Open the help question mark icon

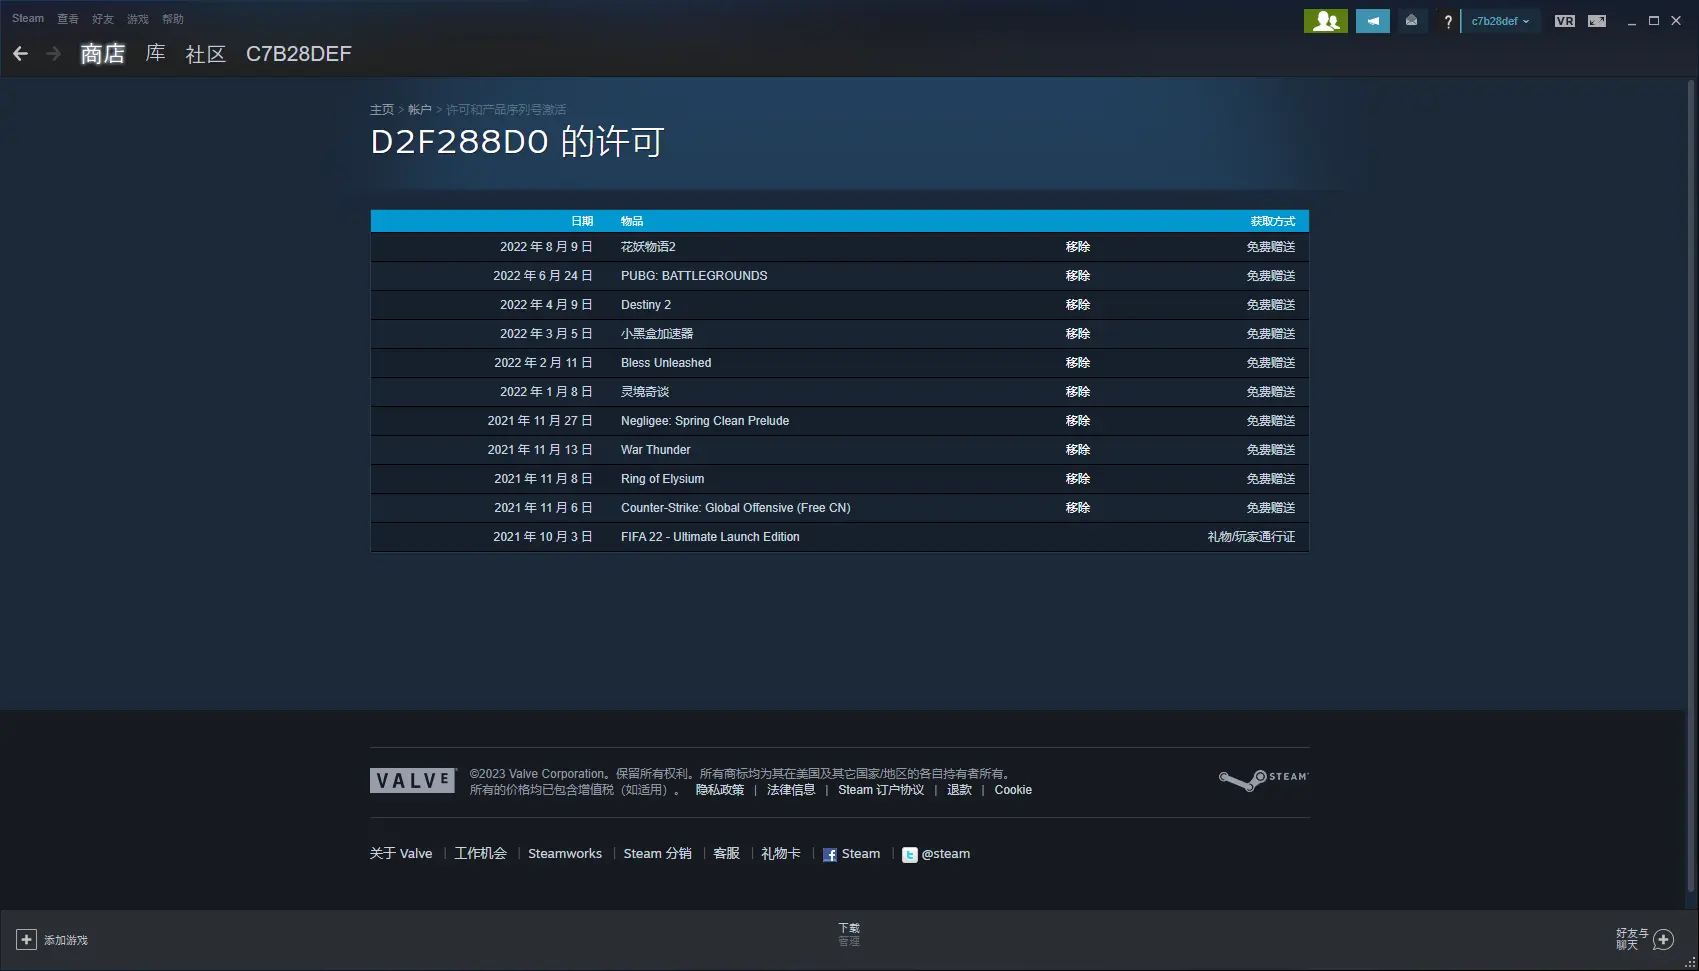tap(1447, 21)
